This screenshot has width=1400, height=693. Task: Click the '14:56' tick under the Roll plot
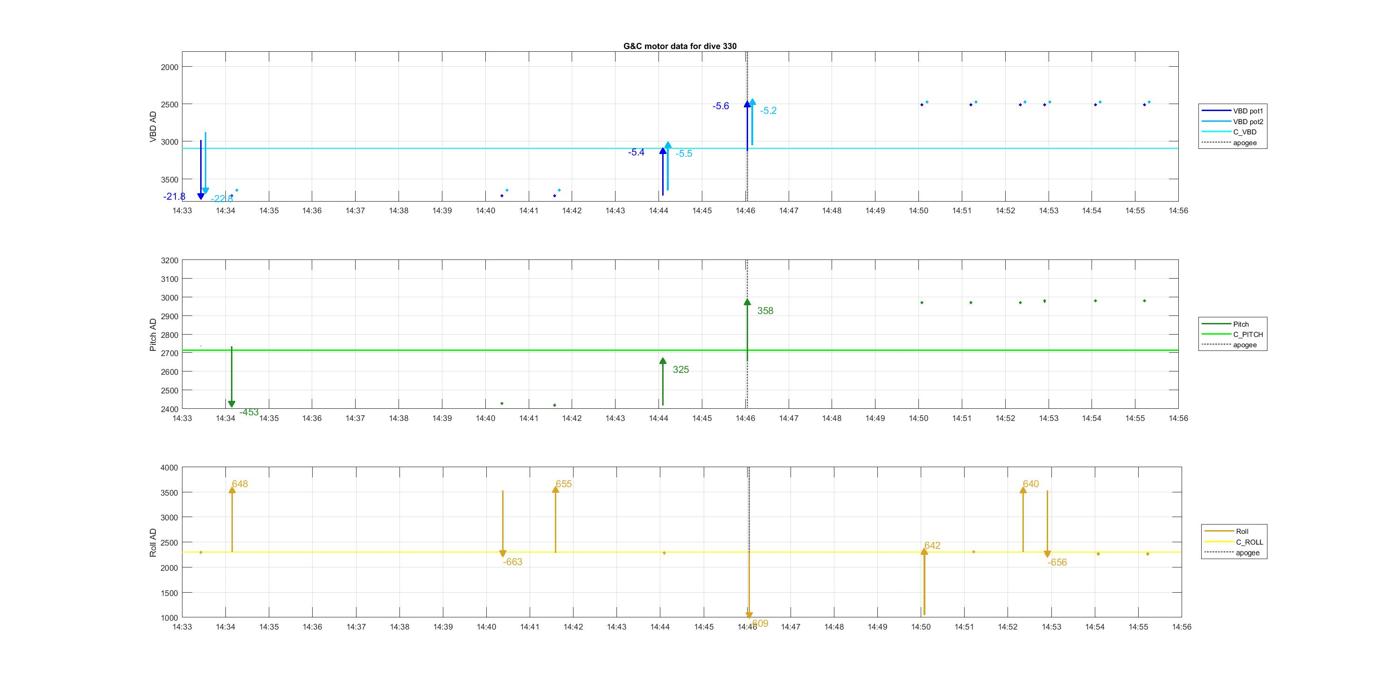(x=1181, y=627)
